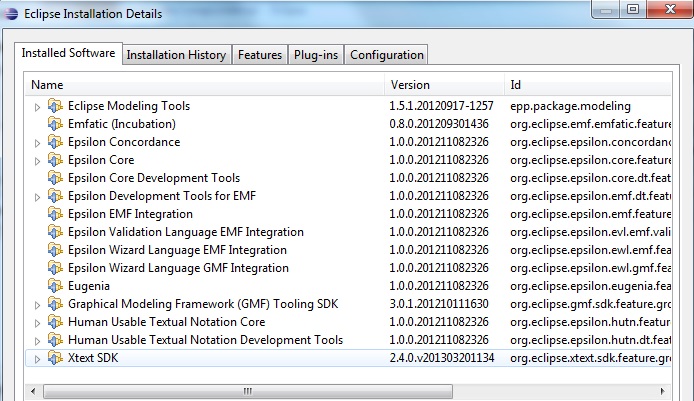Select the Epsilon Core Development Tools entry
694x401 pixels.
click(154, 178)
